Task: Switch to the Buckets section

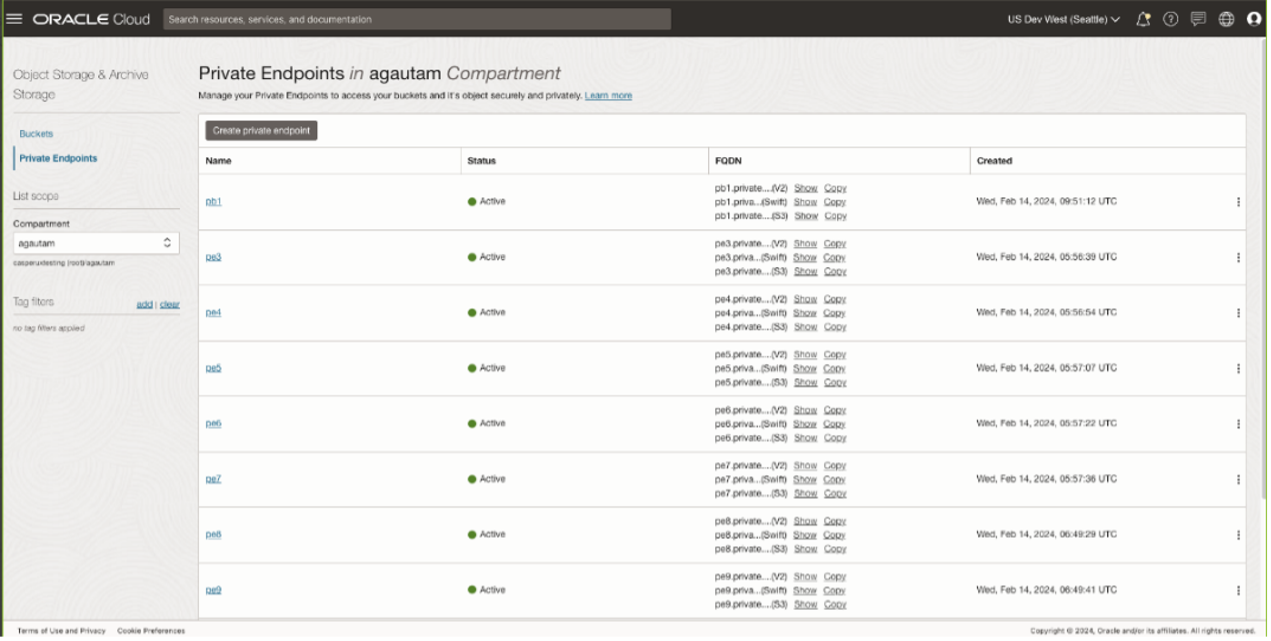Action: point(37,132)
